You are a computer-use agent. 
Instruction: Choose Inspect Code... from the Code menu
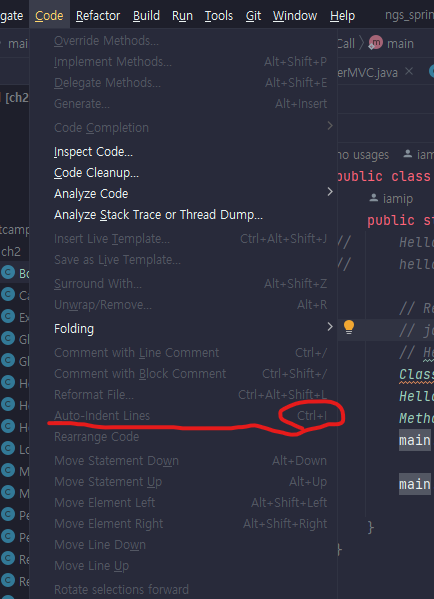[183, 152]
